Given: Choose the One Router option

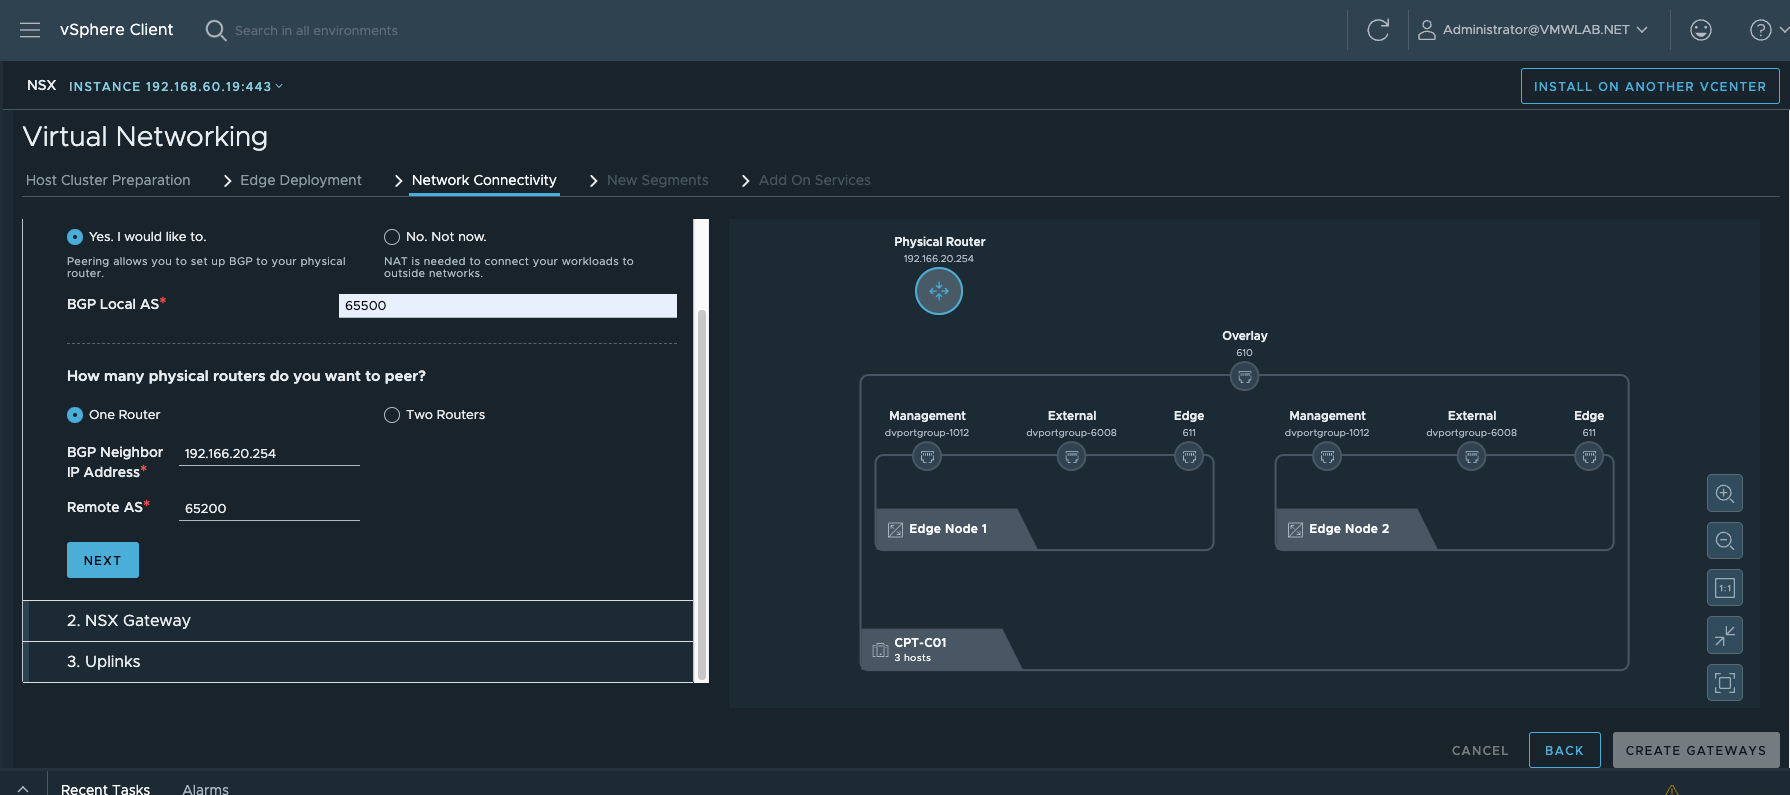Looking at the screenshot, I should point(75,415).
